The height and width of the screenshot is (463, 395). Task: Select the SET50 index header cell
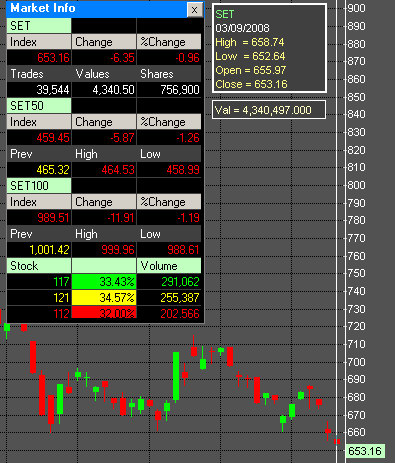click(39, 106)
